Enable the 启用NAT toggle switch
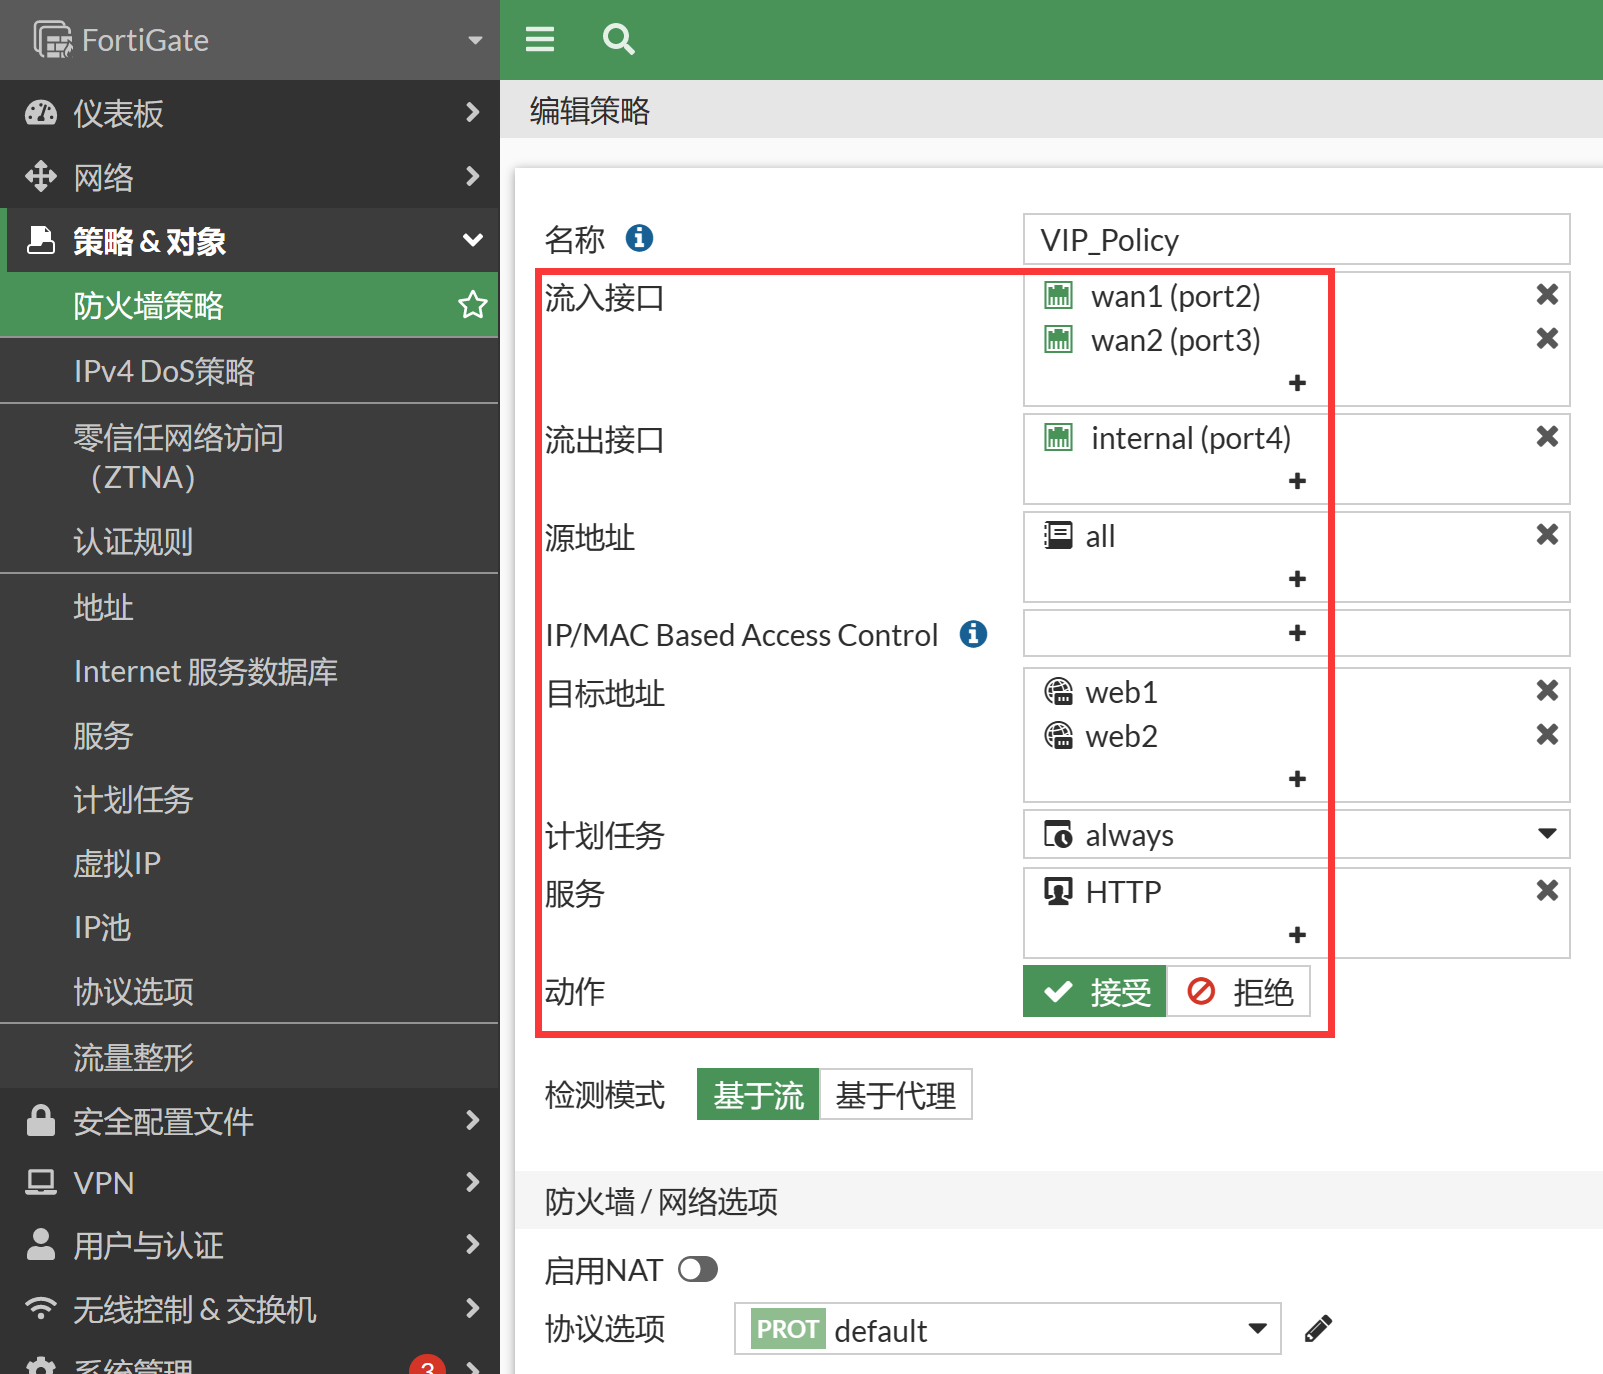Image resolution: width=1603 pixels, height=1374 pixels. (x=697, y=1270)
